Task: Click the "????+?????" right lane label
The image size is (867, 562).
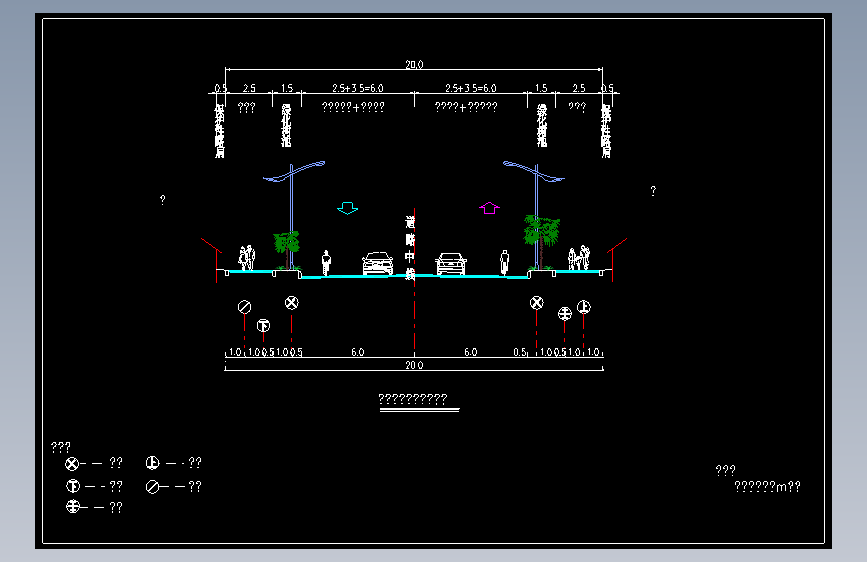Action: pyautogui.click(x=466, y=107)
